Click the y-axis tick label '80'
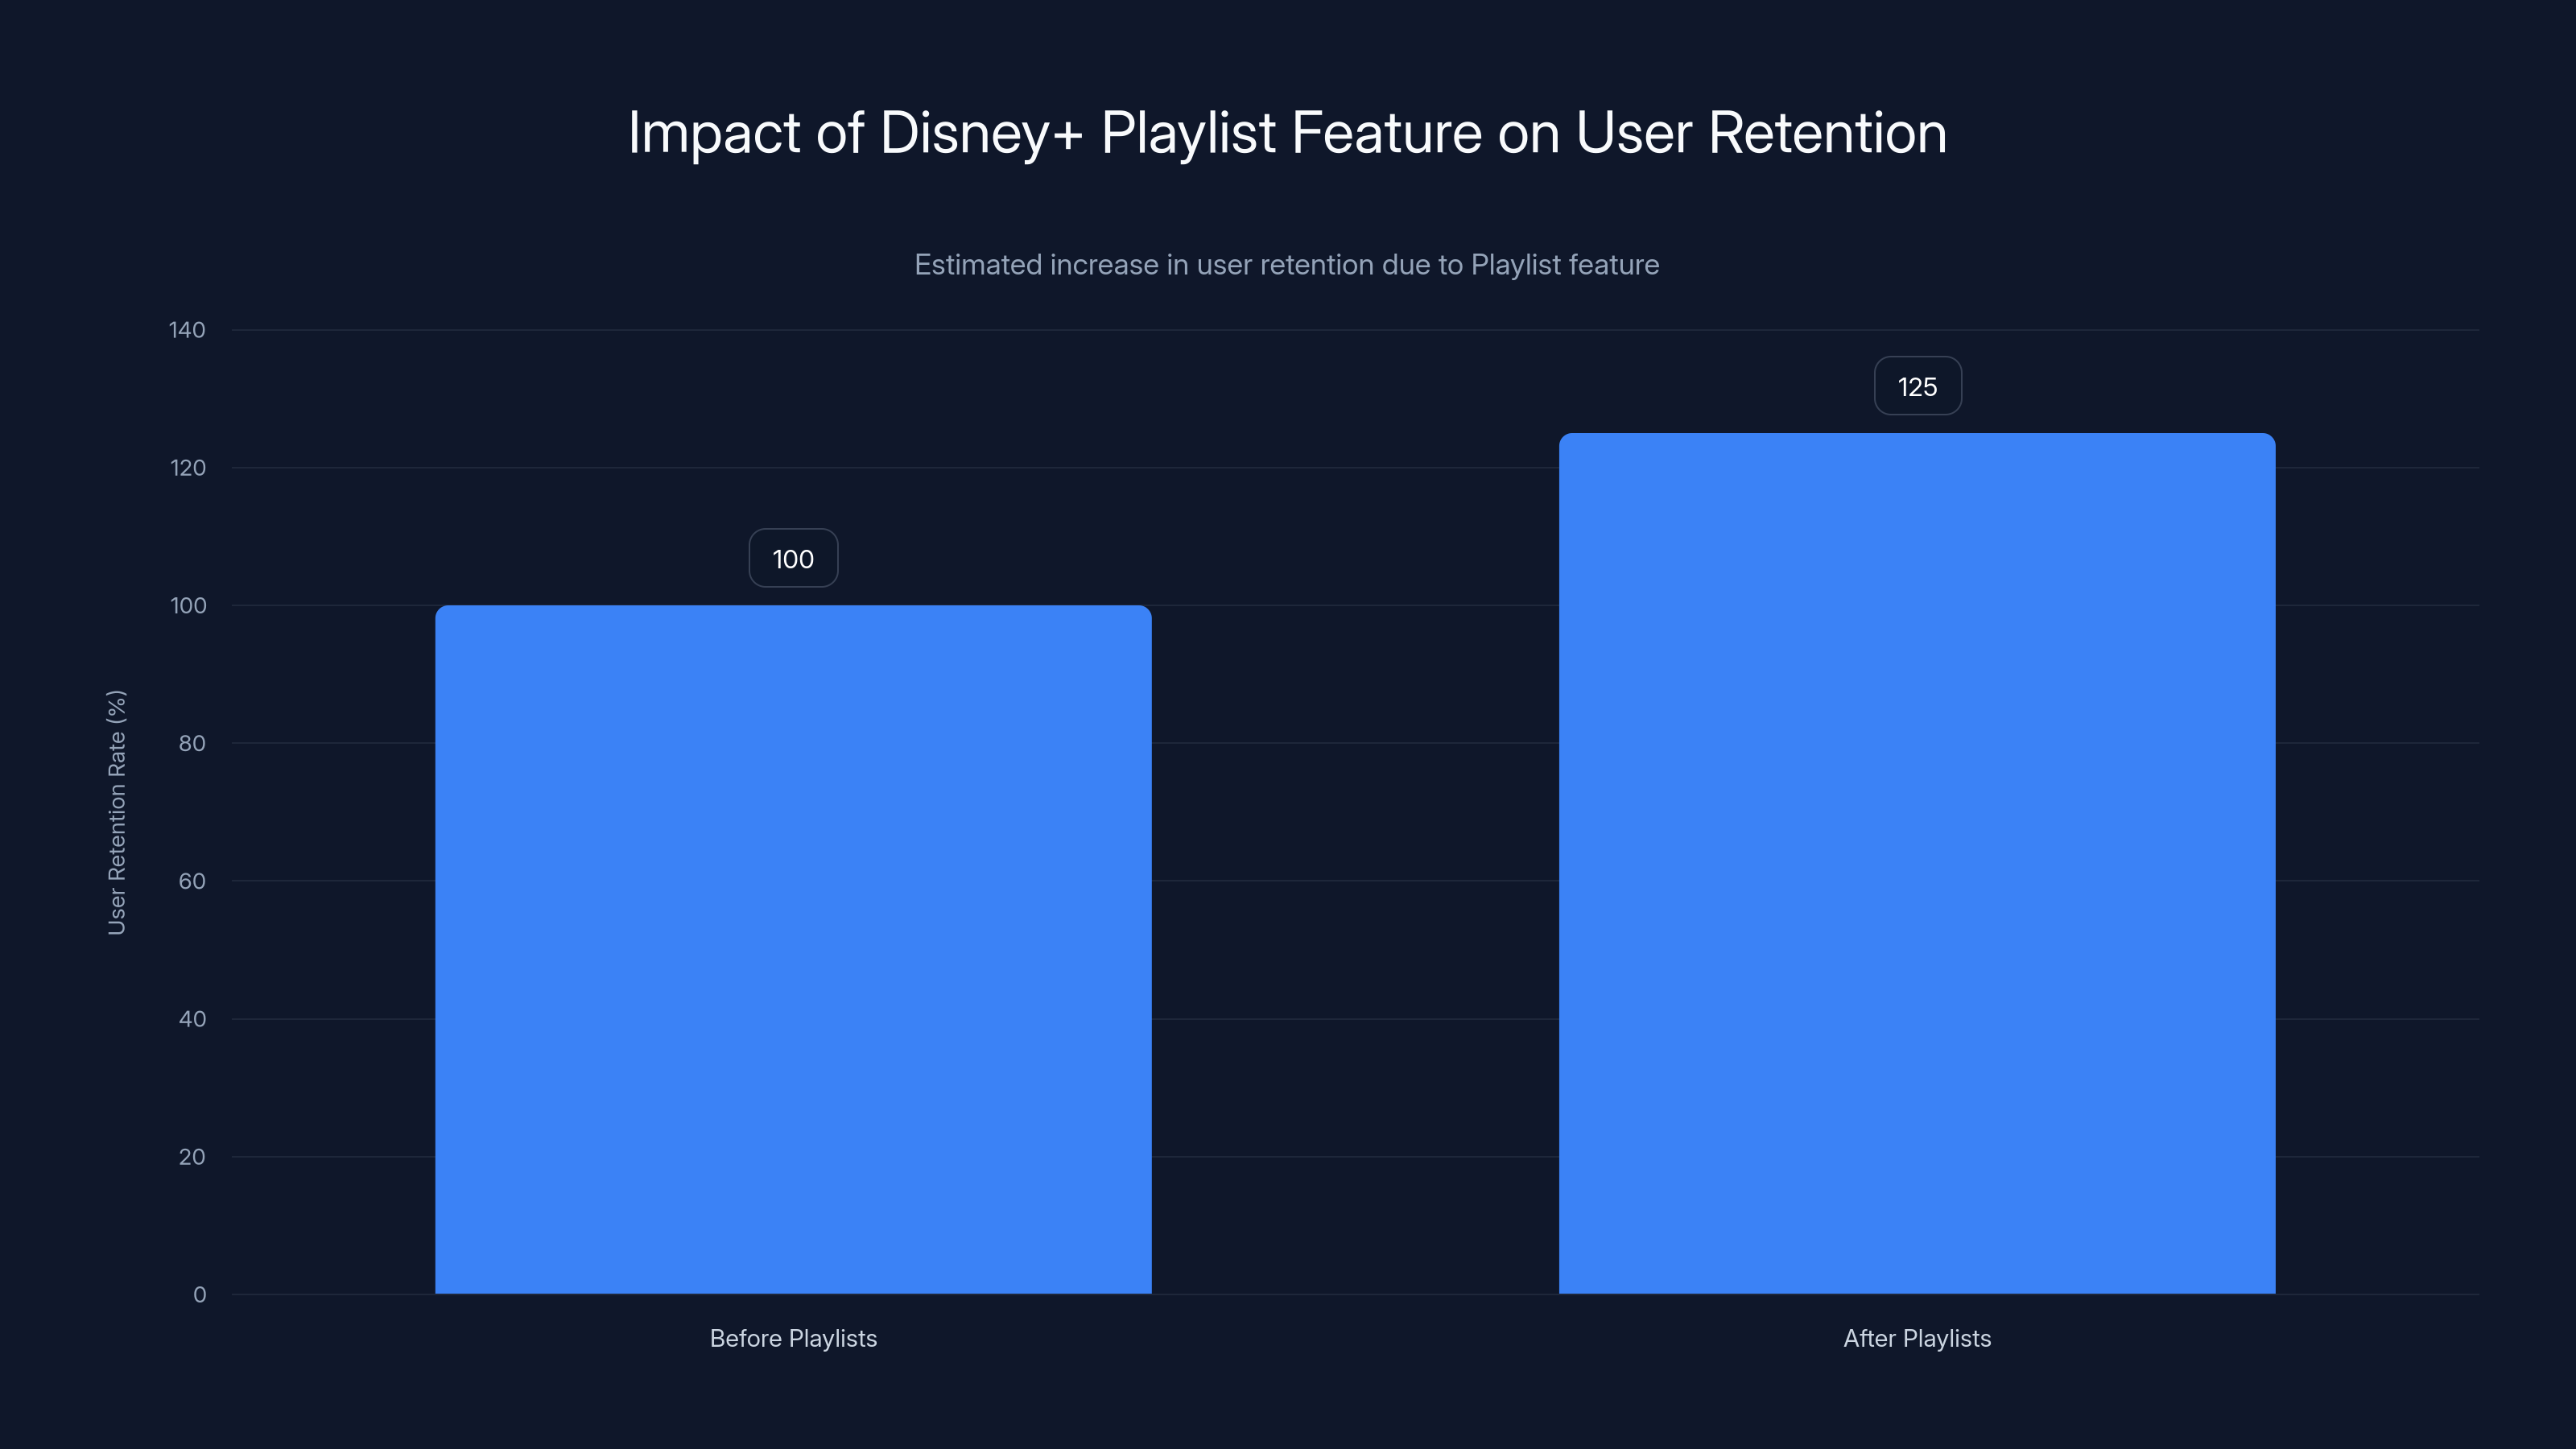 (192, 743)
